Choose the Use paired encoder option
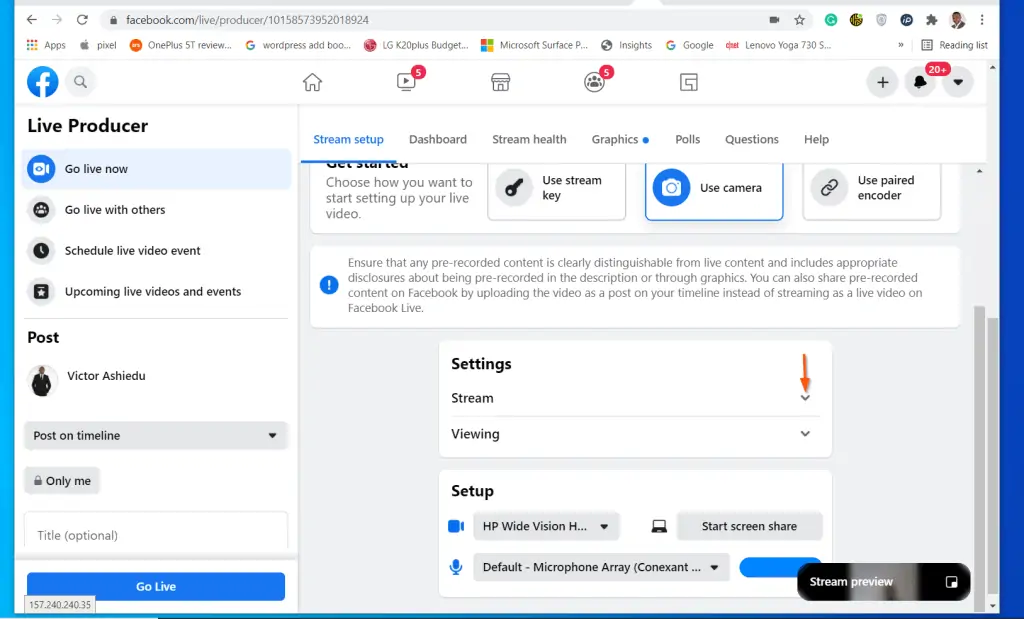Screen dimensions: 1024x619 872,189
